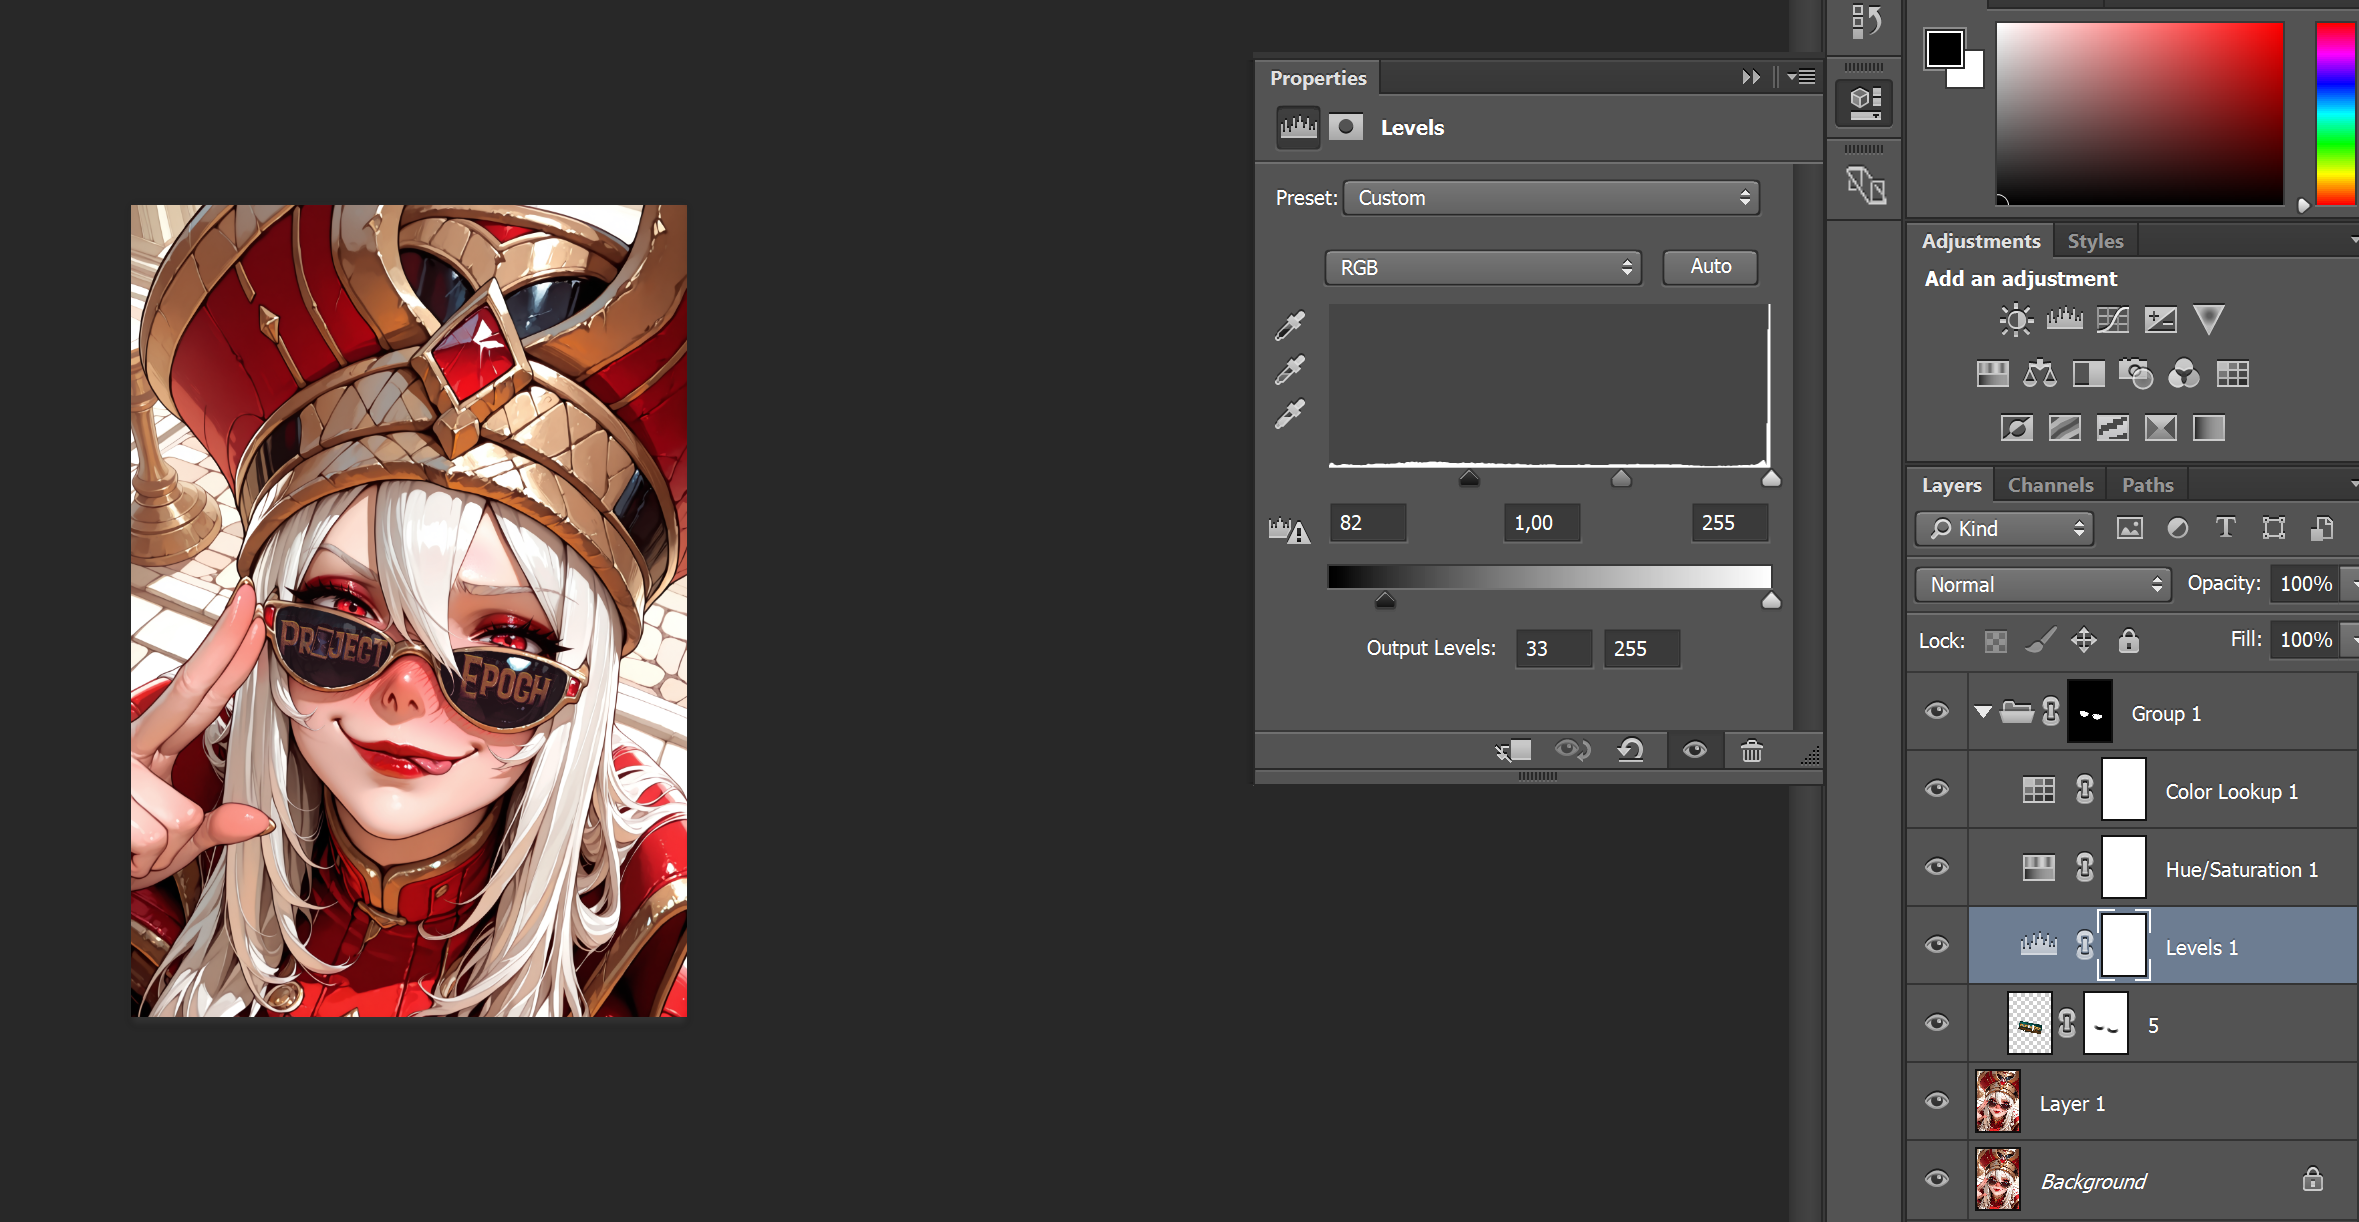
Task: Open the Properties panel flyout menu
Action: pos(1803,77)
